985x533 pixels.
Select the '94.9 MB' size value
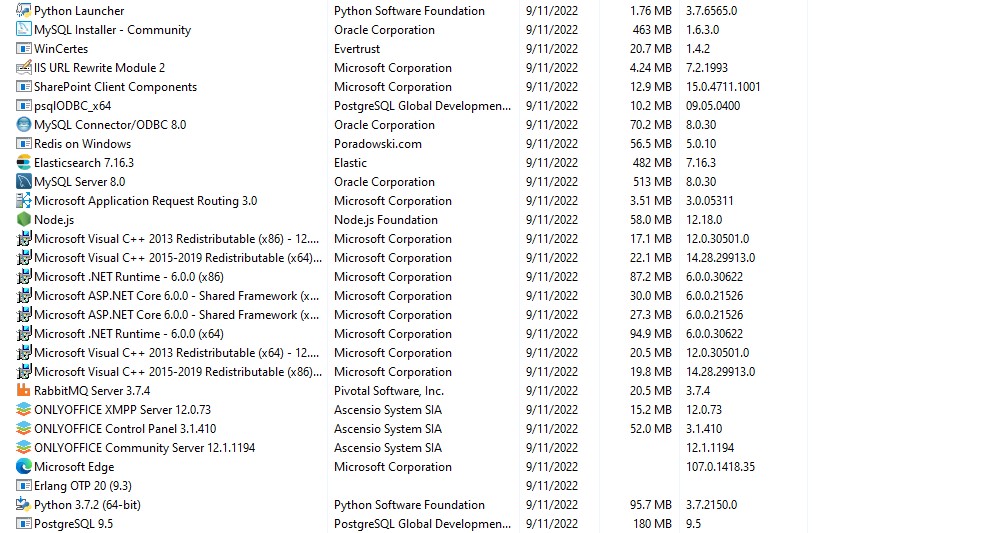[651, 333]
